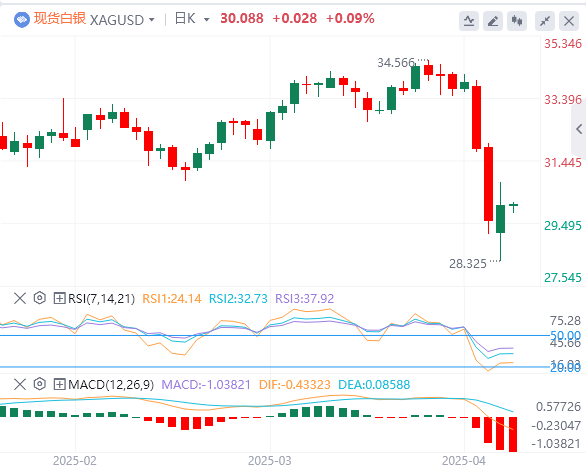Click the 31.445 price axis label
Viewport: 586px width, 474px height.
tap(563, 163)
